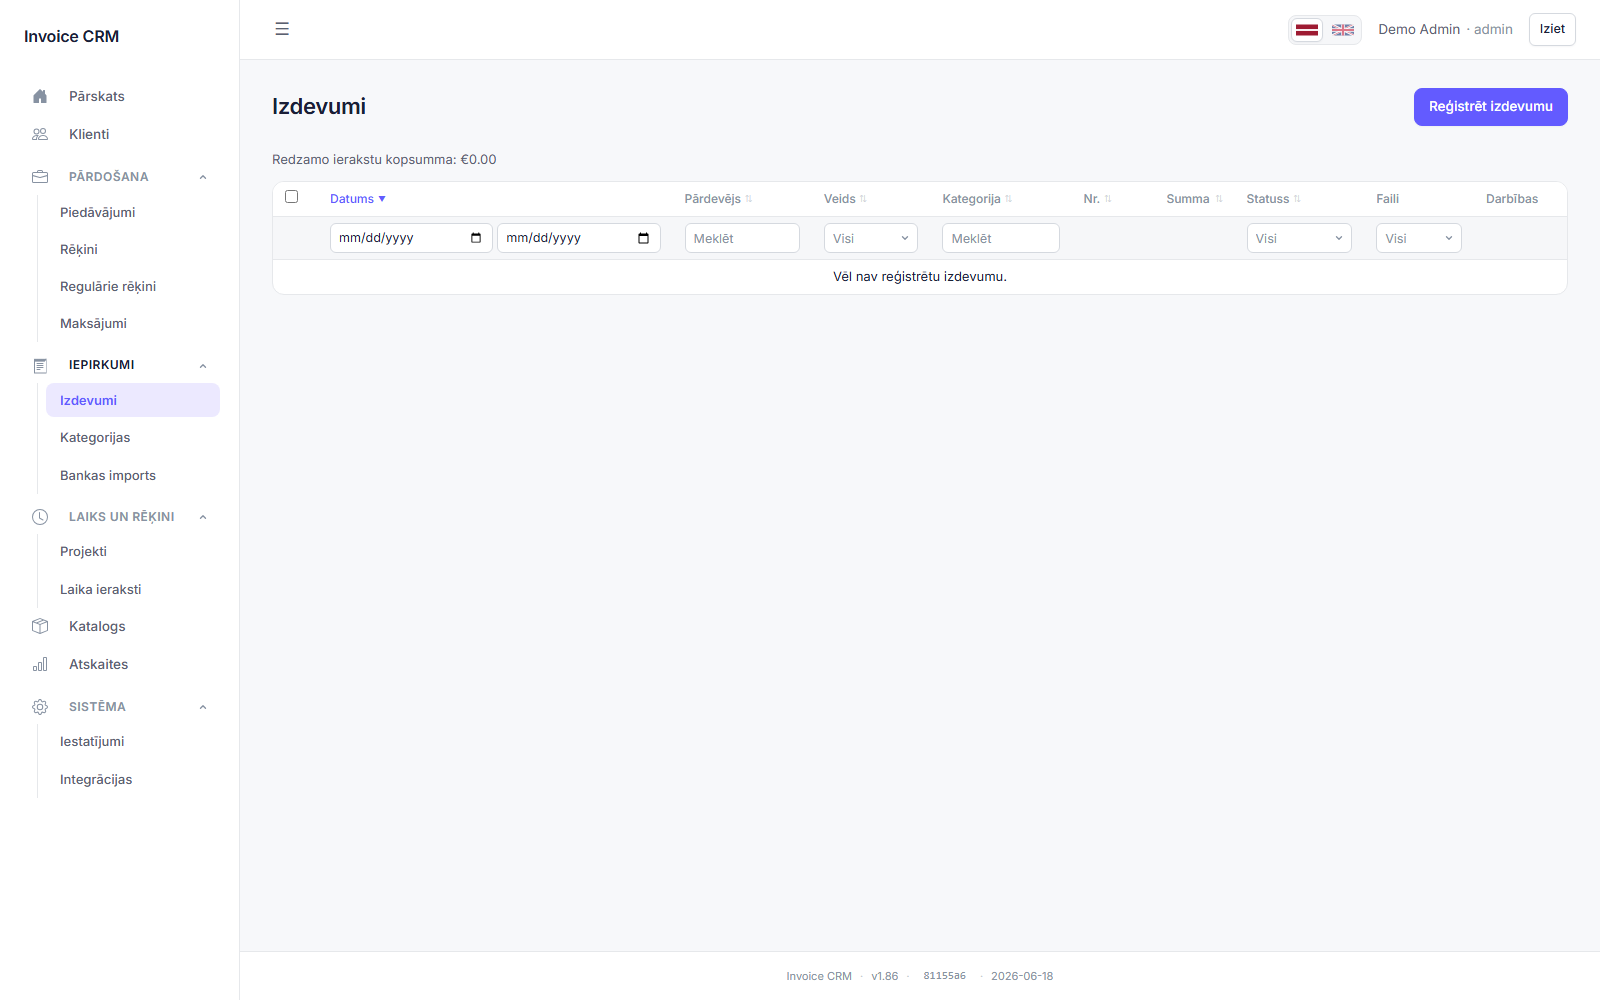Click version v1.86 in footer
Screen dimensions: 1600x1000
coord(885,976)
